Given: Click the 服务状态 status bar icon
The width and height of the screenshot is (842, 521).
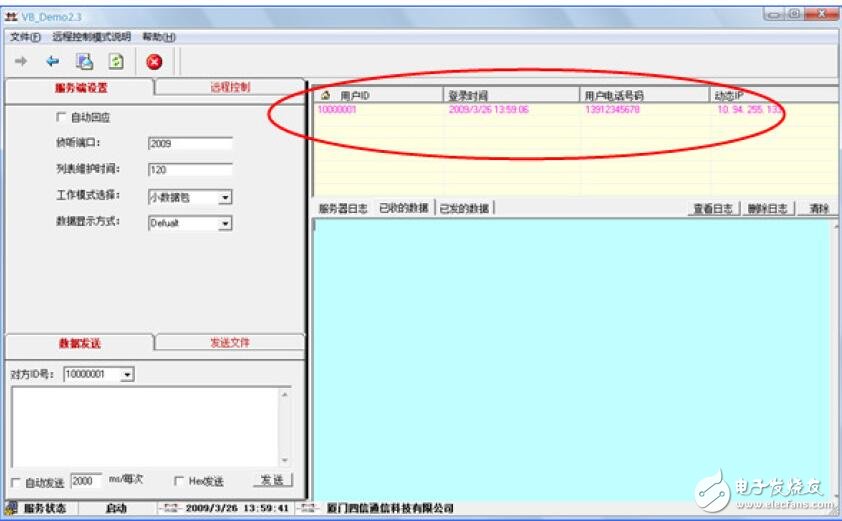Looking at the screenshot, I should [x=11, y=508].
